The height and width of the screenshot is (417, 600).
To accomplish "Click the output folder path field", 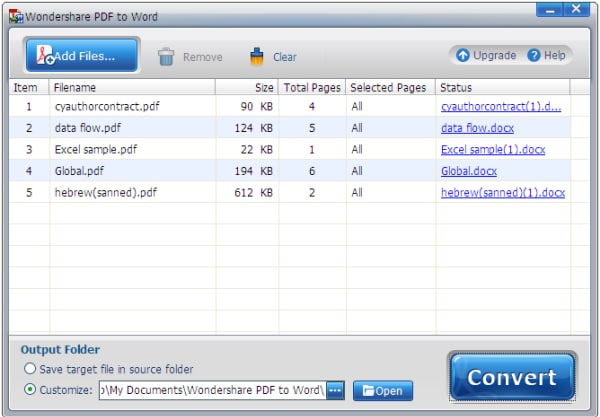I will coord(212,390).
